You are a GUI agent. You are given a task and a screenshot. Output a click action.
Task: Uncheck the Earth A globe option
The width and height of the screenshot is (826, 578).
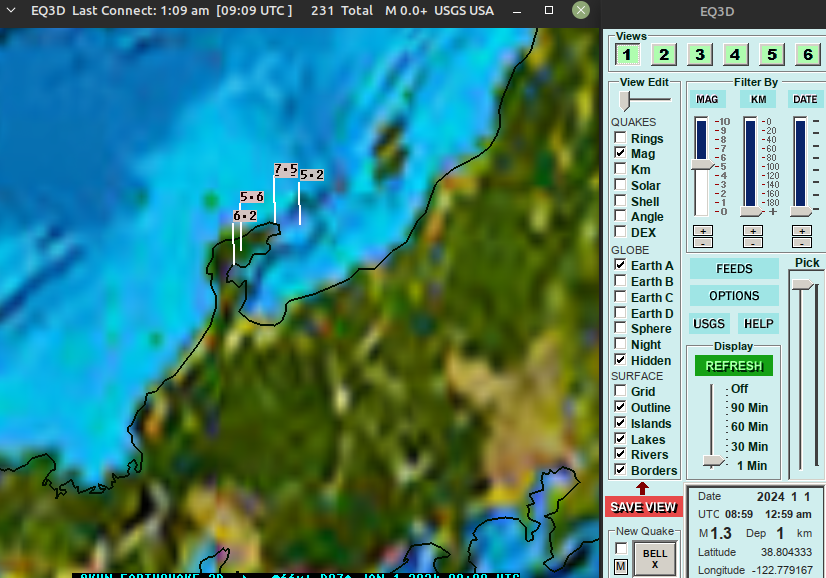tap(621, 264)
